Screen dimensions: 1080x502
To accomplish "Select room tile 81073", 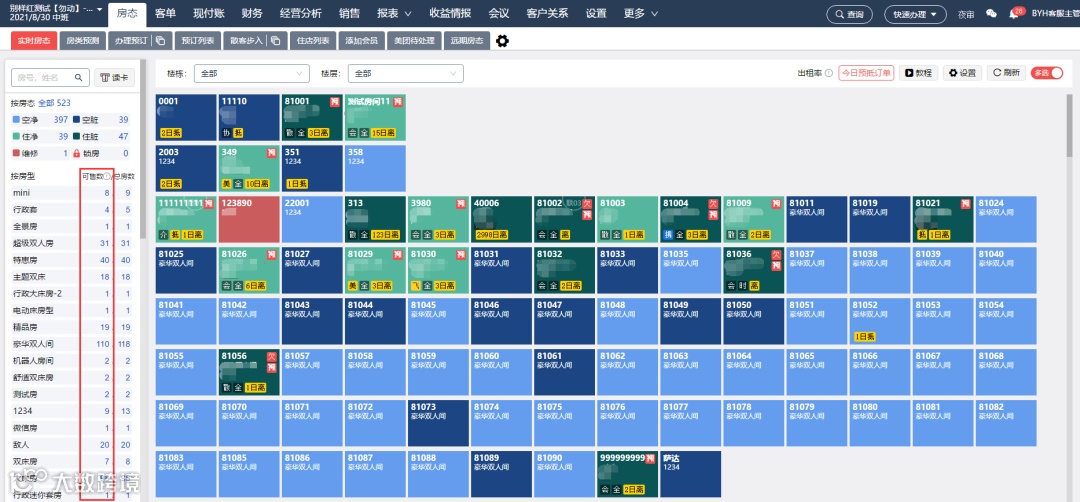I will [x=438, y=423].
